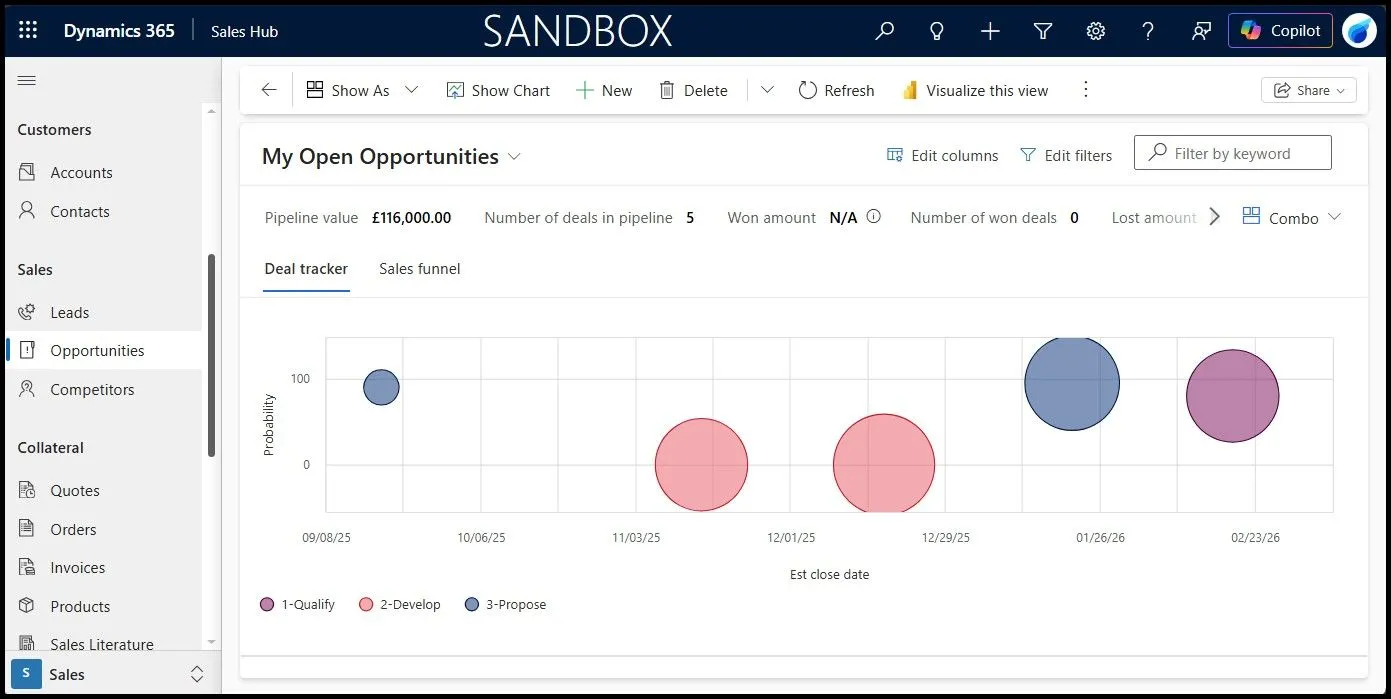Click the small blue bubble near 09/08/25
Viewport: 1391px width, 699px height.
point(381,387)
